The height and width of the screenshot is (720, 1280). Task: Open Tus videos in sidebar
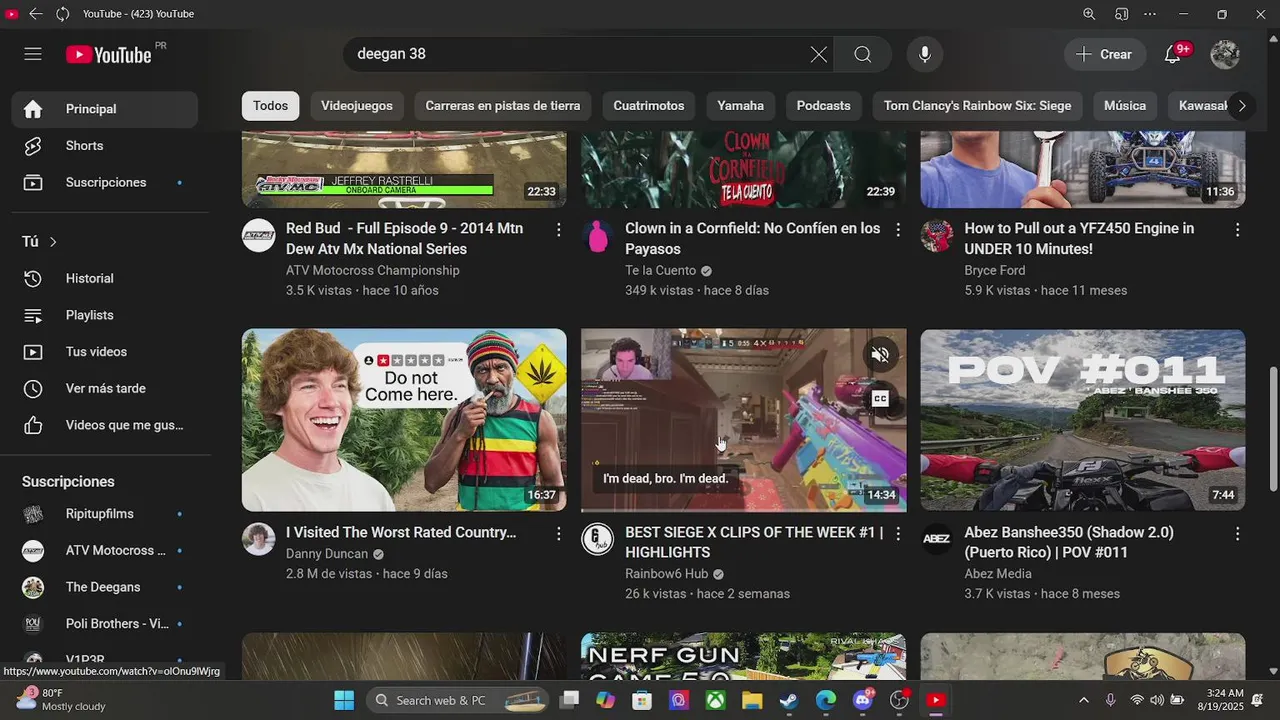pyautogui.click(x=105, y=352)
